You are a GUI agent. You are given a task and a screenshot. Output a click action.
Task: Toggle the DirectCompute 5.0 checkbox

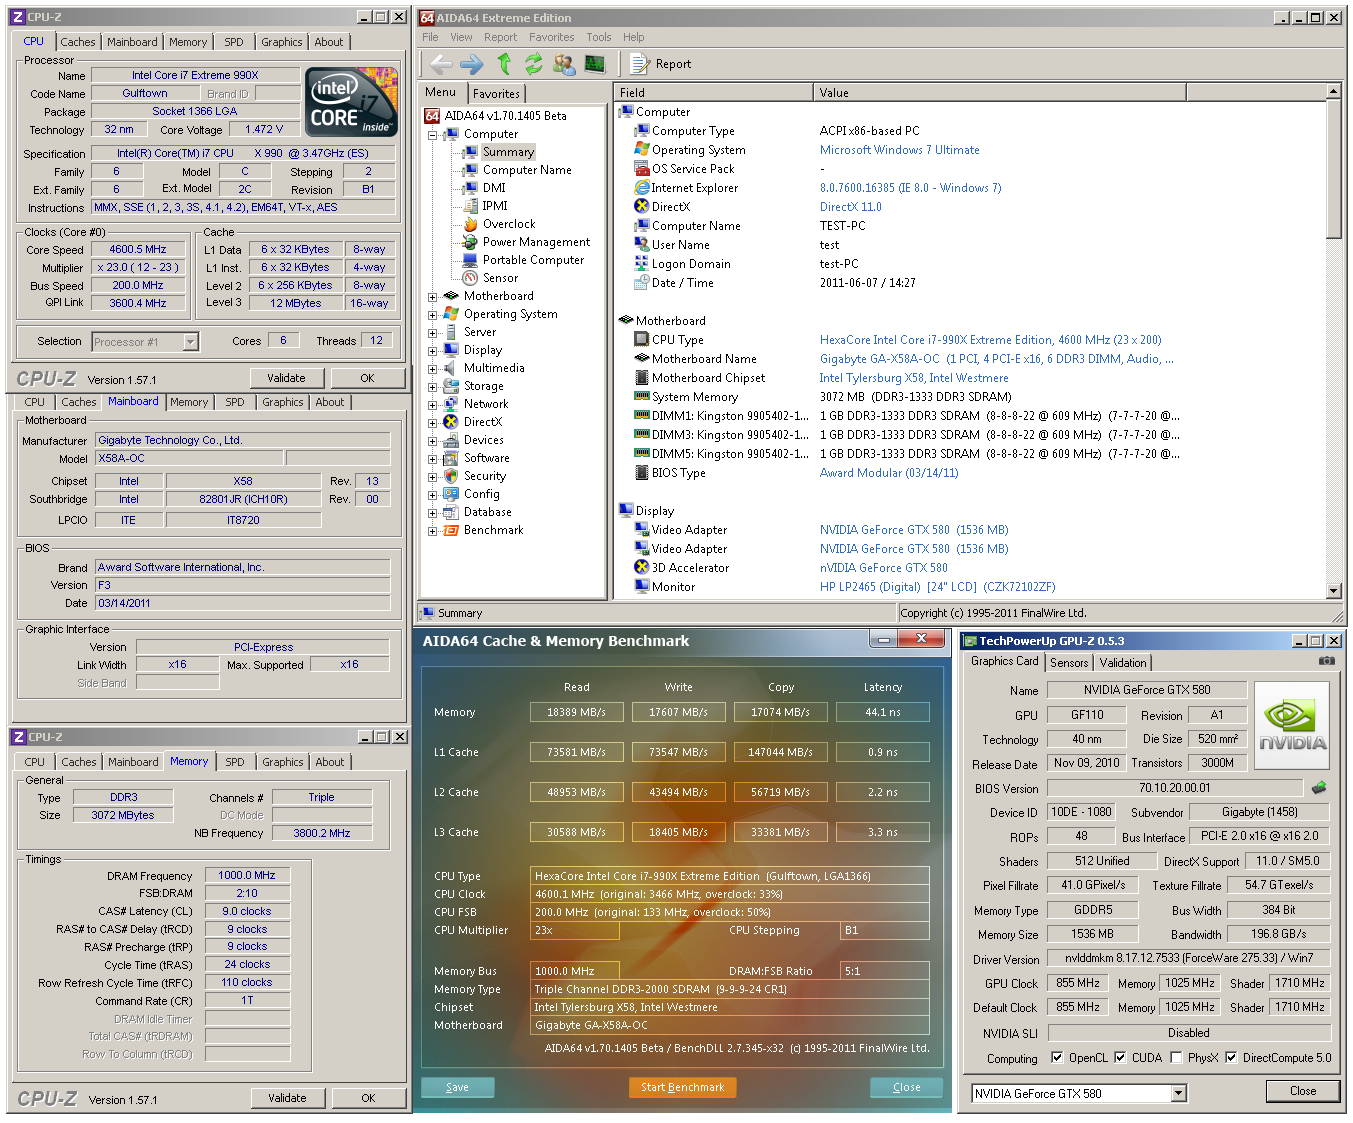coord(1231,1058)
